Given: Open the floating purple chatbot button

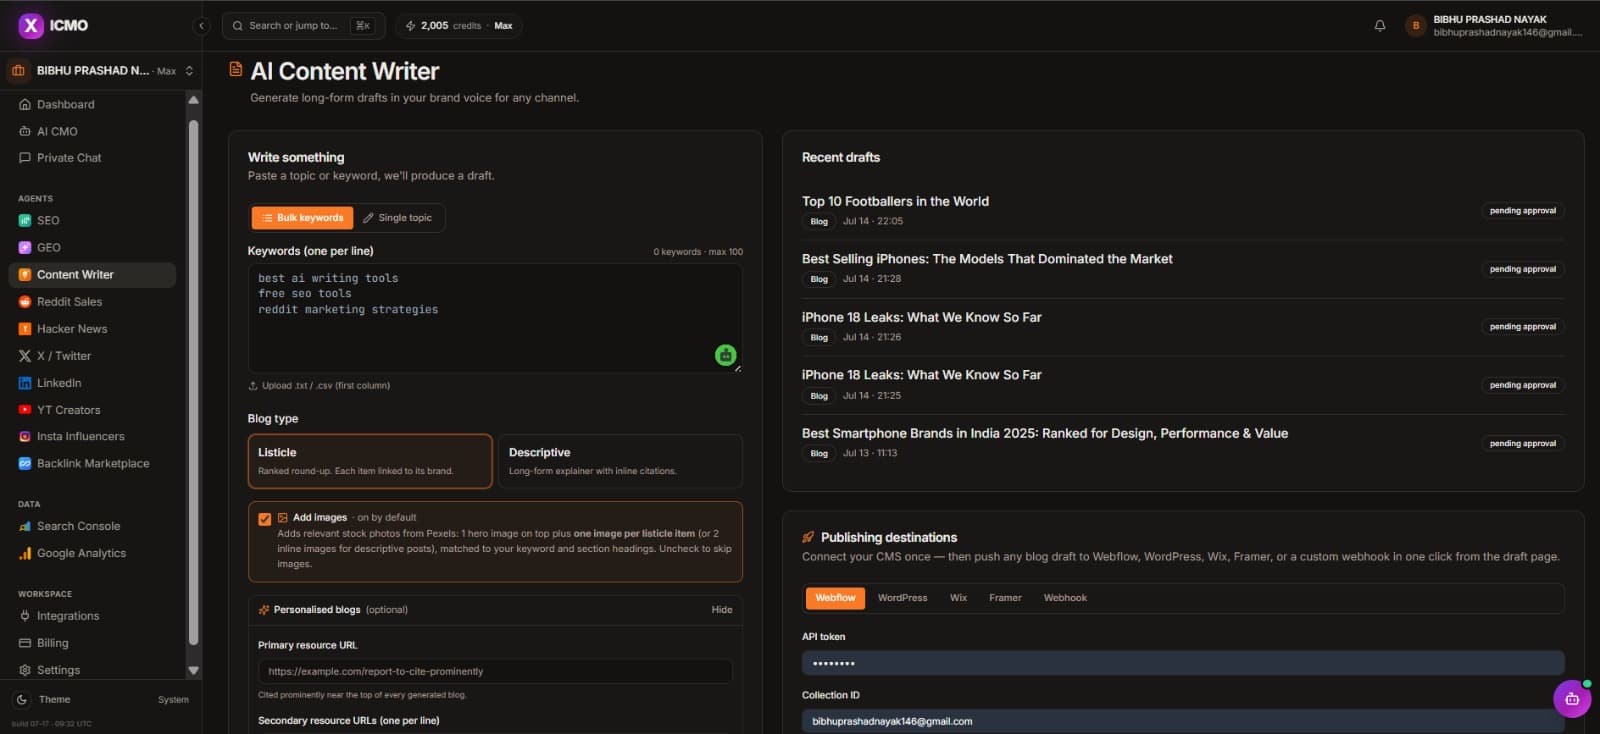Looking at the screenshot, I should coord(1572,699).
